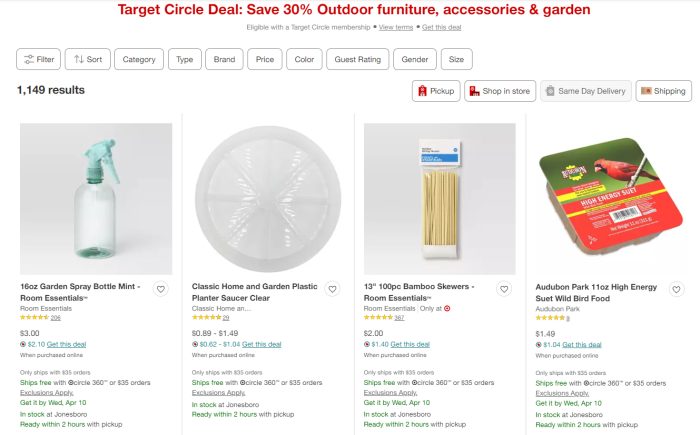
Task: Toggle the Same Day Delivery filter
Action: pyautogui.click(x=585, y=91)
